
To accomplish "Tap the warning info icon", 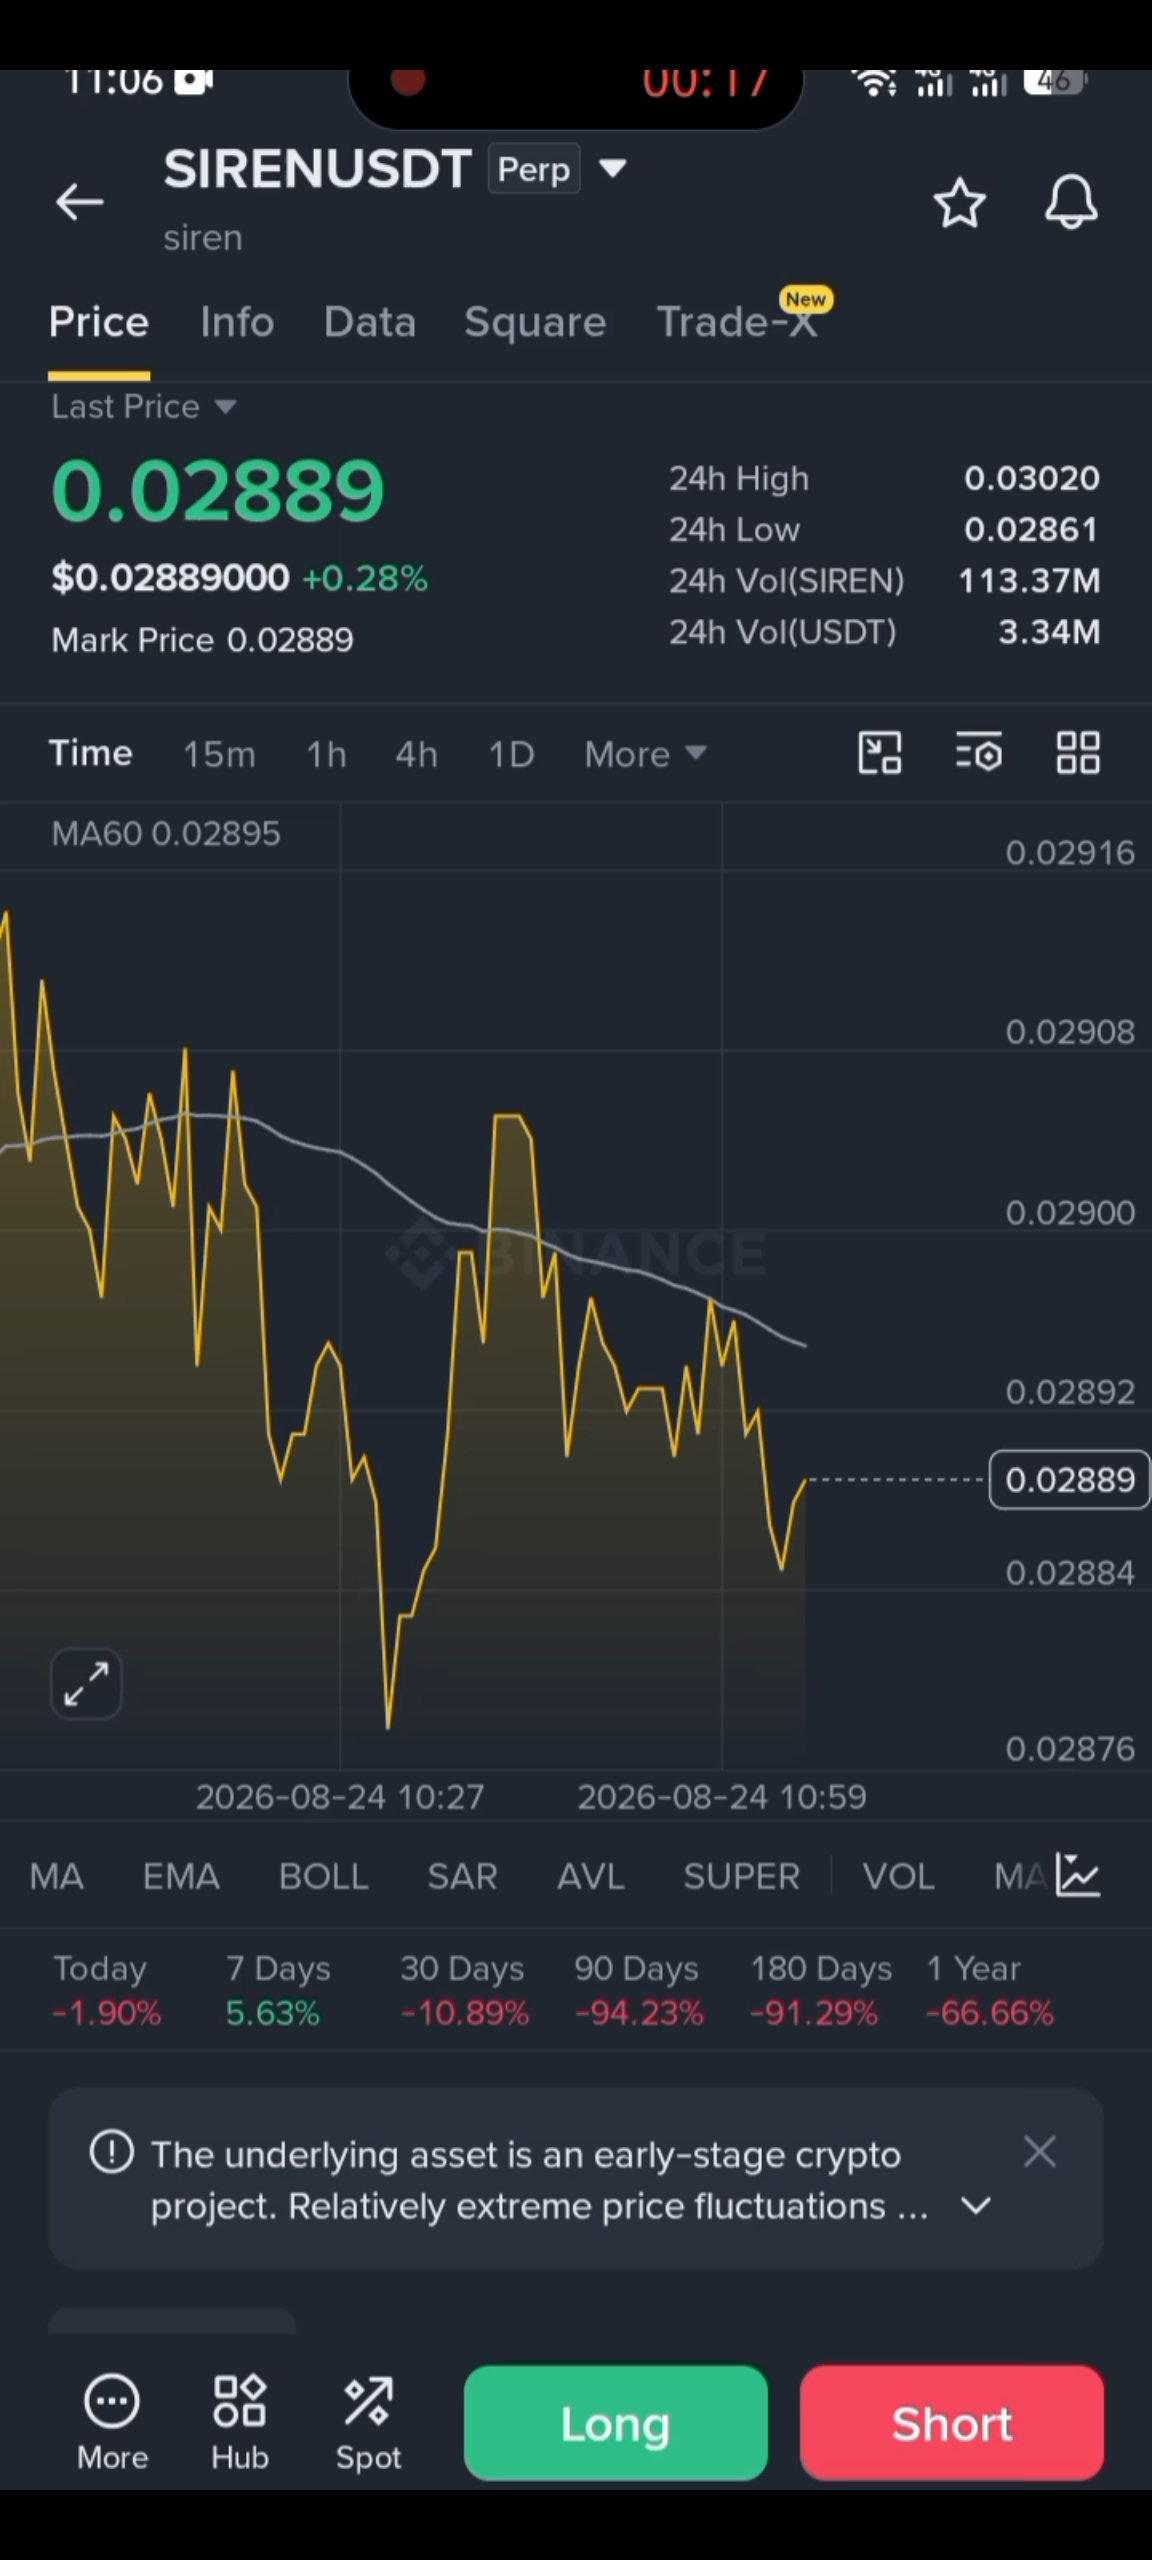I will point(111,2152).
